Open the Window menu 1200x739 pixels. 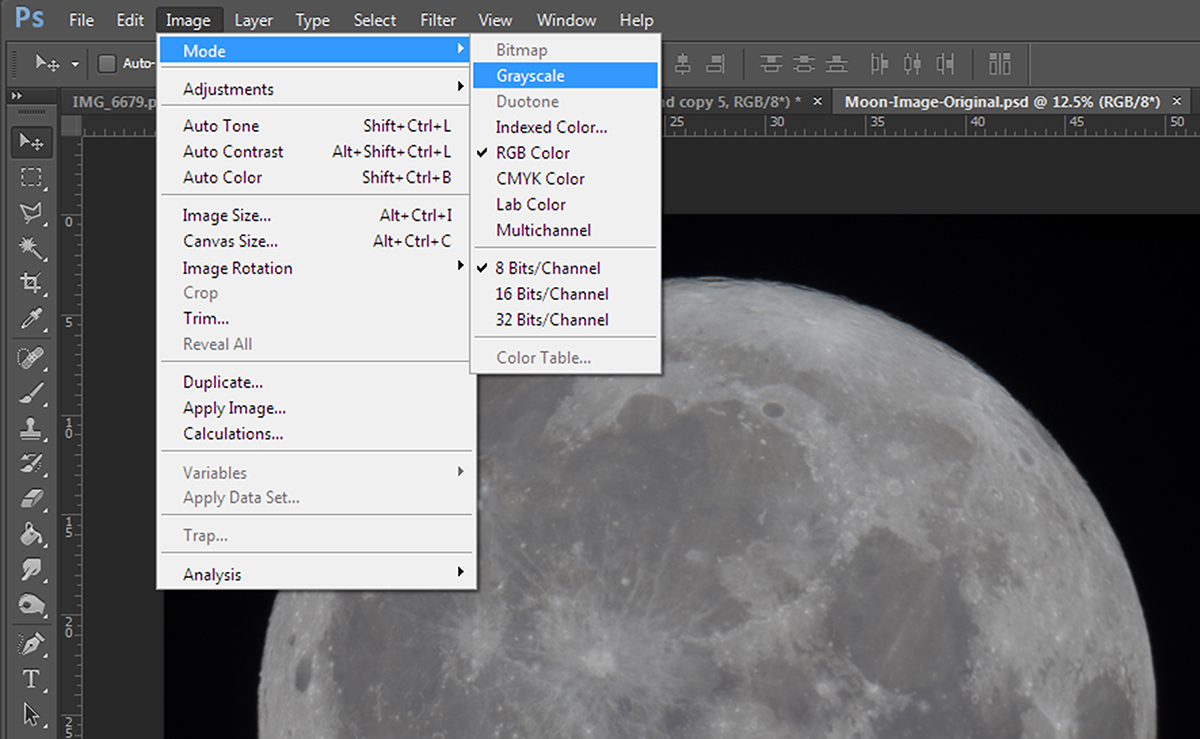(567, 20)
